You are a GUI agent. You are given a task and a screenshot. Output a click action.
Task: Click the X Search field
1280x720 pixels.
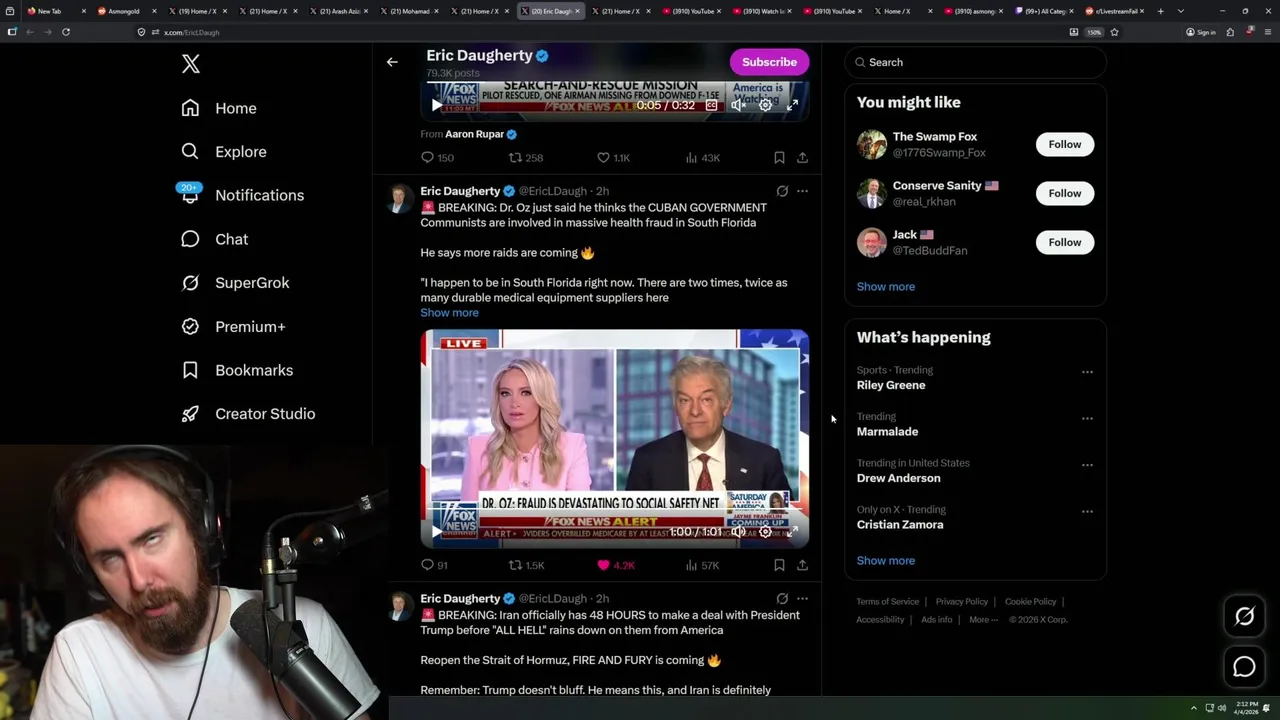pos(976,62)
